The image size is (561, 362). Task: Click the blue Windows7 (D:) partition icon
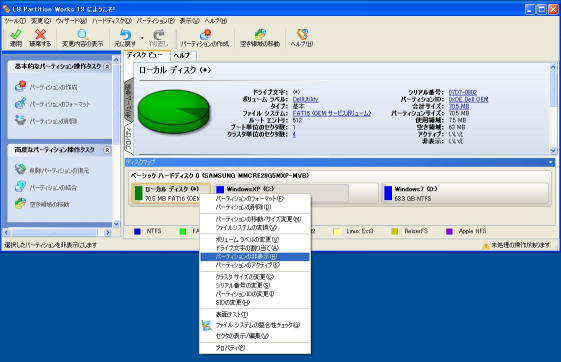click(388, 194)
